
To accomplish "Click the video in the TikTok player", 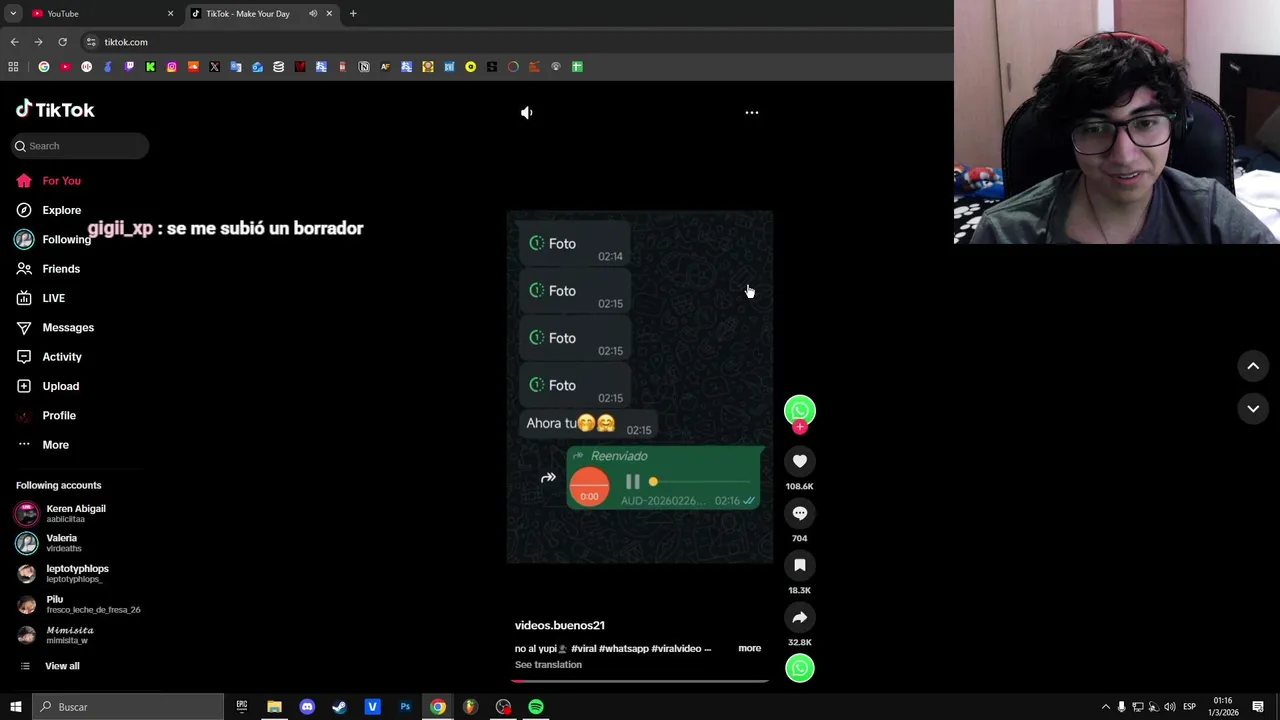I will pyautogui.click(x=640, y=386).
